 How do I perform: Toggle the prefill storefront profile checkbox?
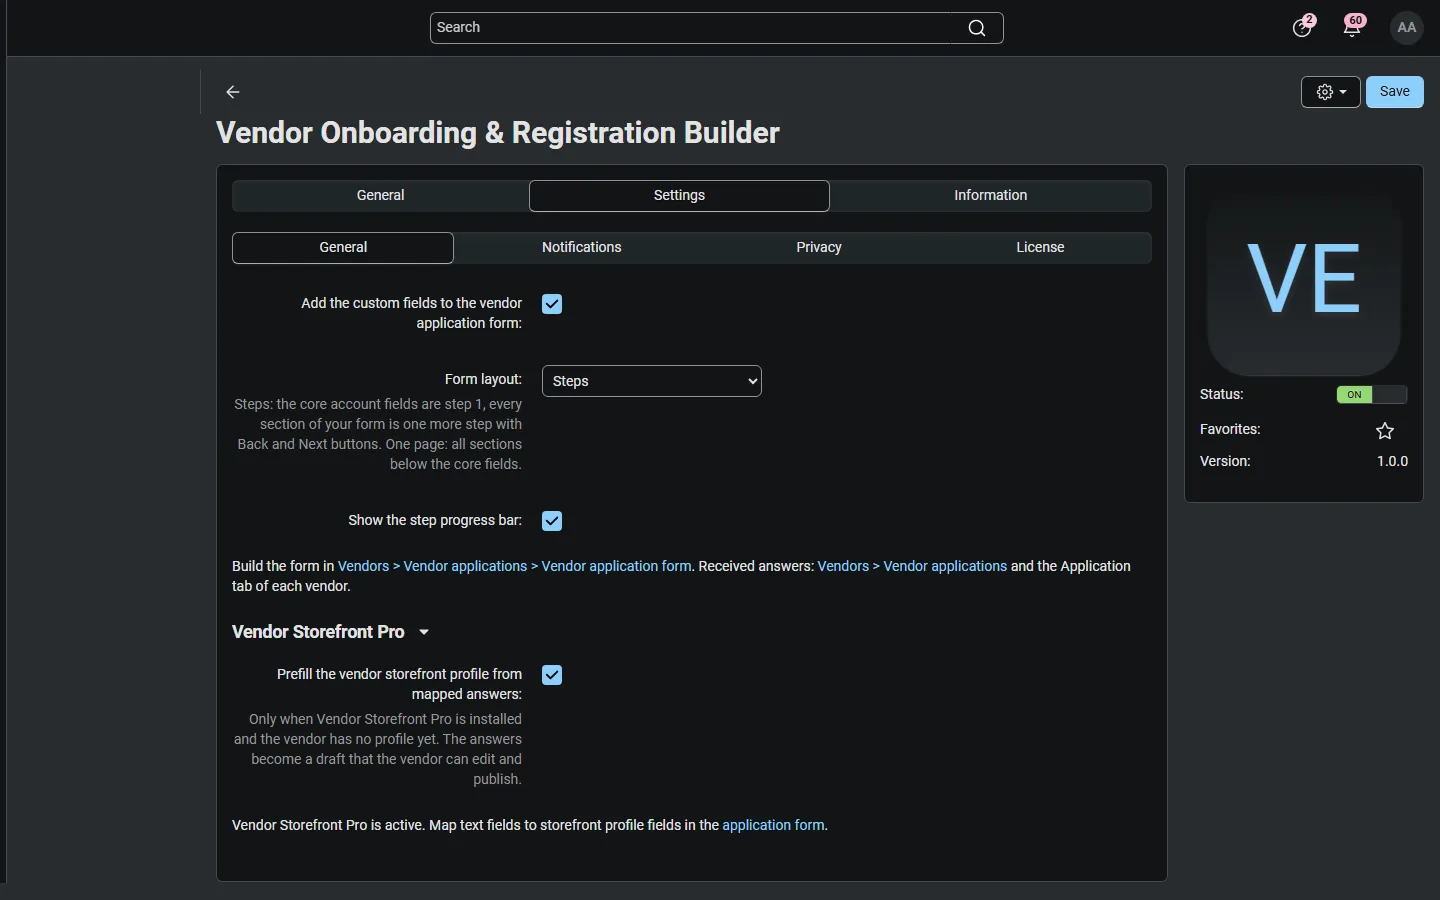(552, 675)
